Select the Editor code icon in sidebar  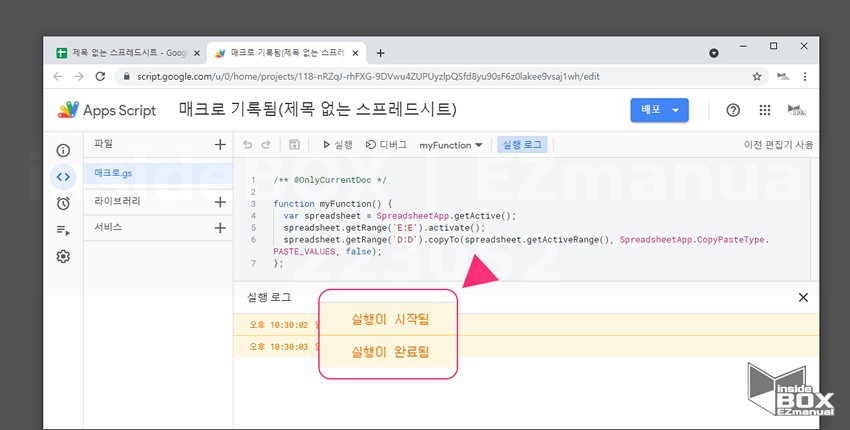[63, 177]
